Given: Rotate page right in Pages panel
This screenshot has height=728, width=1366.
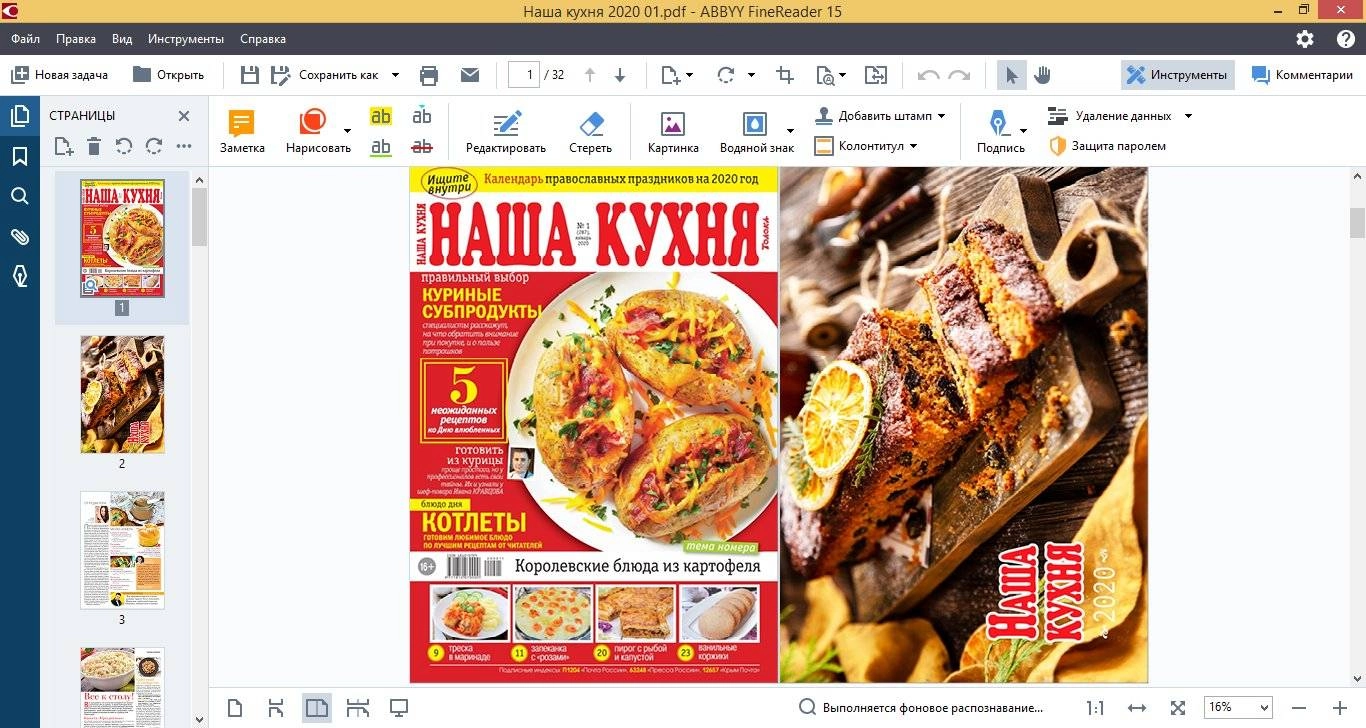Looking at the screenshot, I should [154, 147].
